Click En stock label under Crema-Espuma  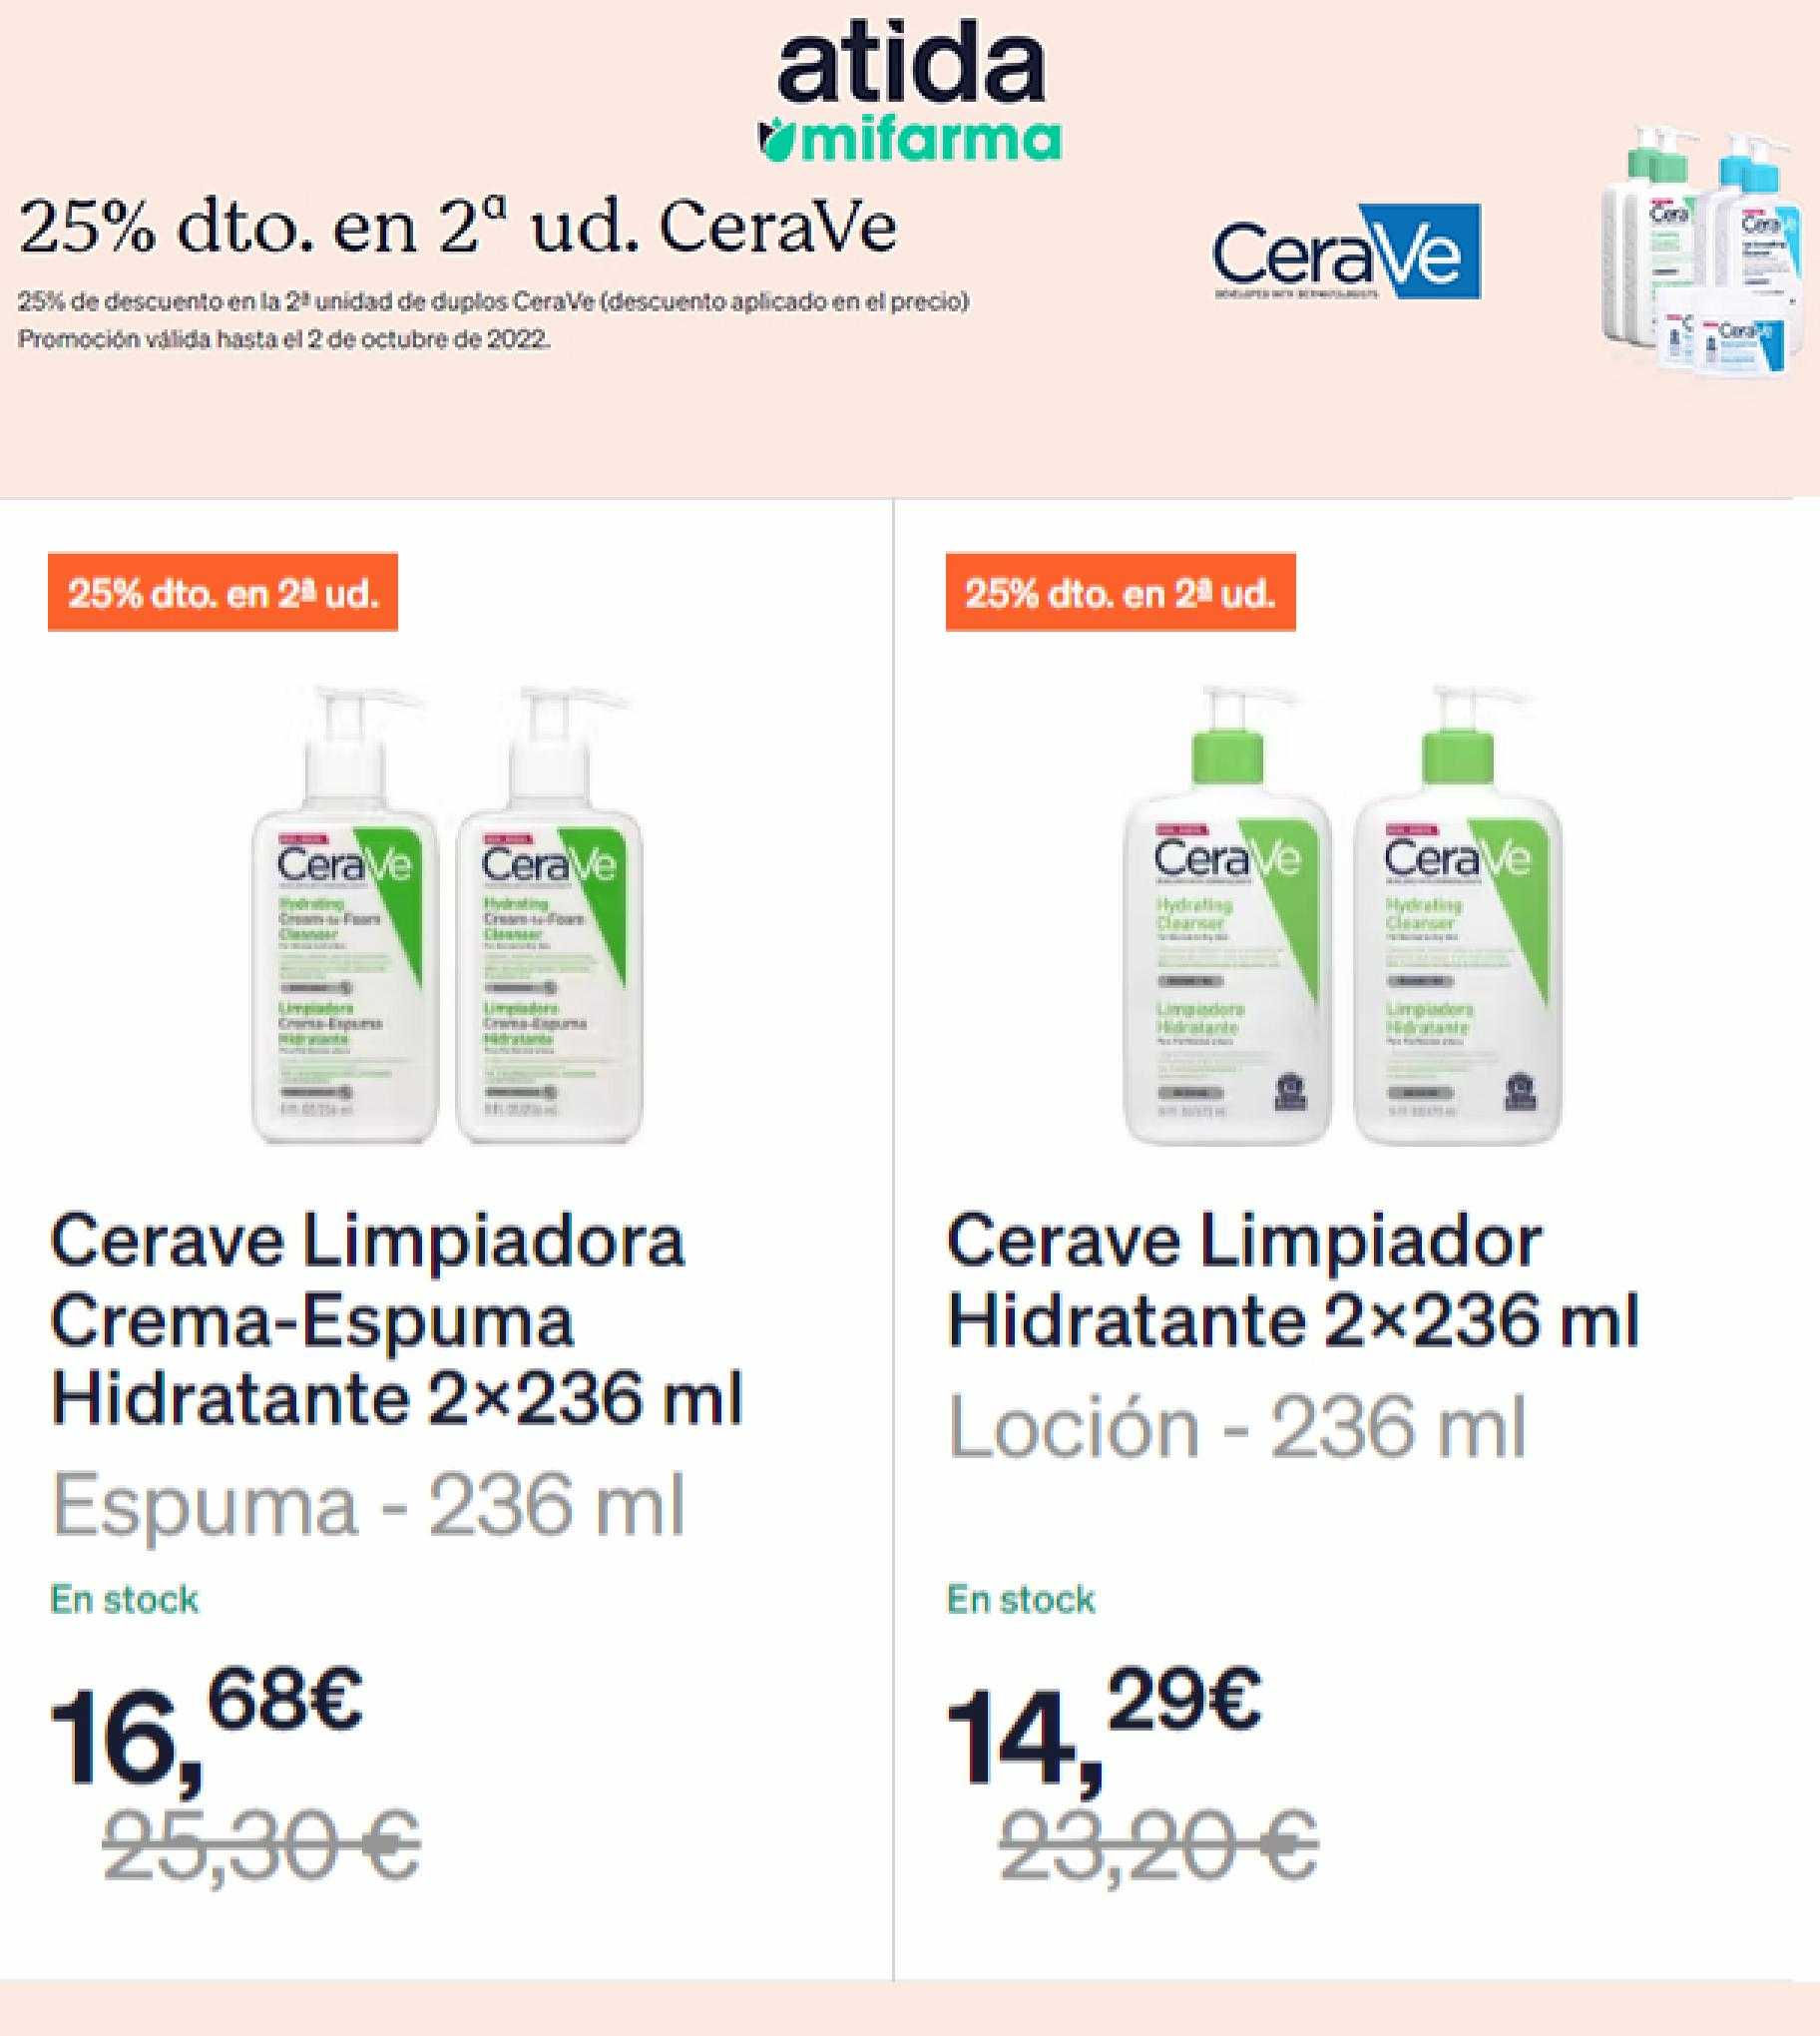click(124, 1599)
